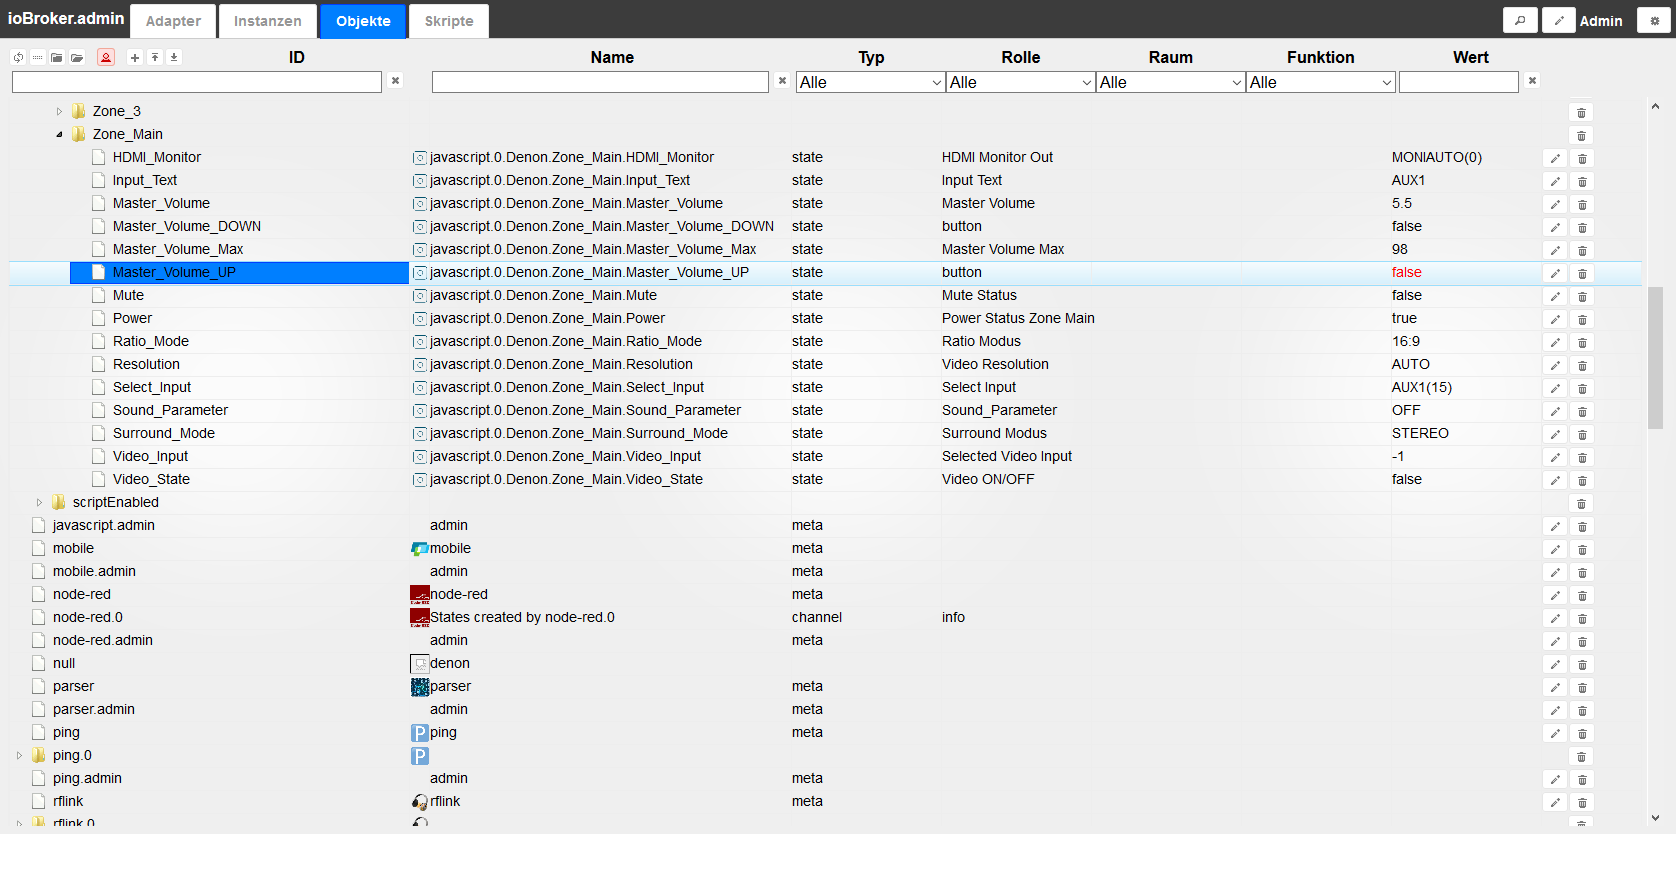Viewport: 1676px width, 879px height.
Task: Open the Skripte tab
Action: [x=449, y=21]
